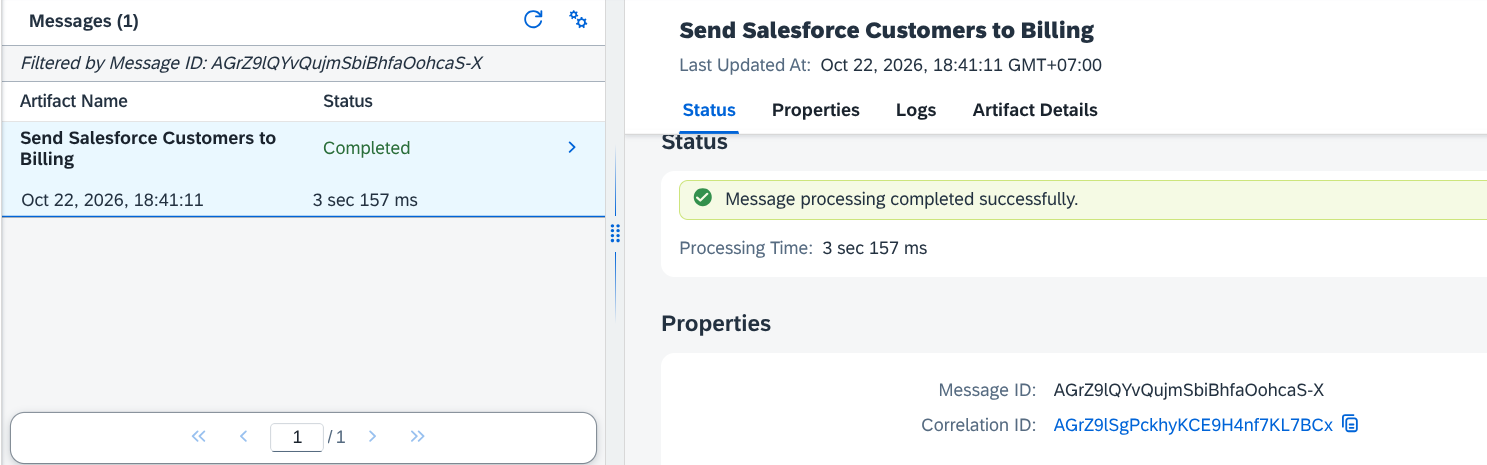1487x465 pixels.
Task: Click the Last Updated At timestamp value
Action: pyautogui.click(x=961, y=66)
